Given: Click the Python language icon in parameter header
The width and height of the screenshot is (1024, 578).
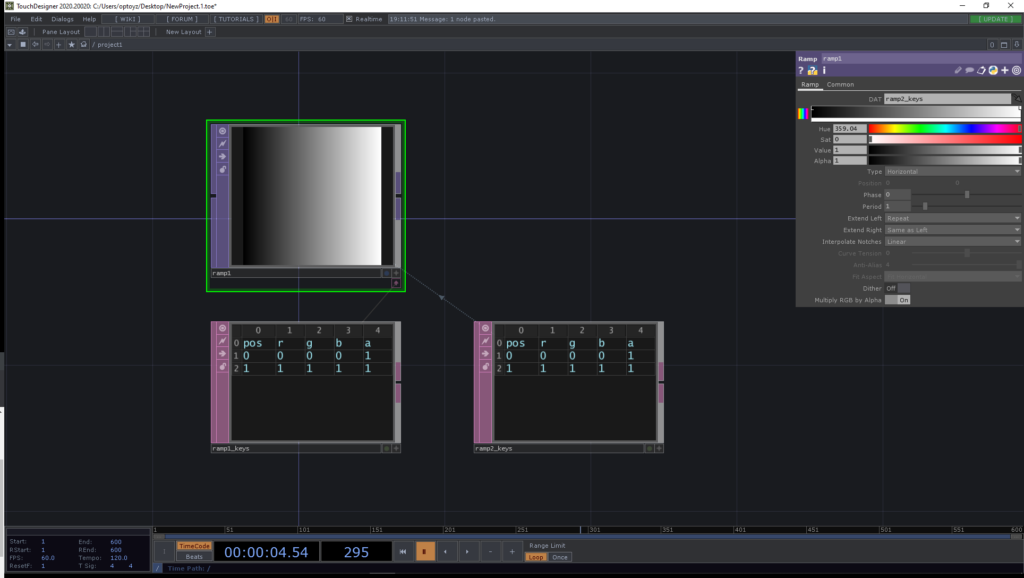Looking at the screenshot, I should [x=993, y=71].
